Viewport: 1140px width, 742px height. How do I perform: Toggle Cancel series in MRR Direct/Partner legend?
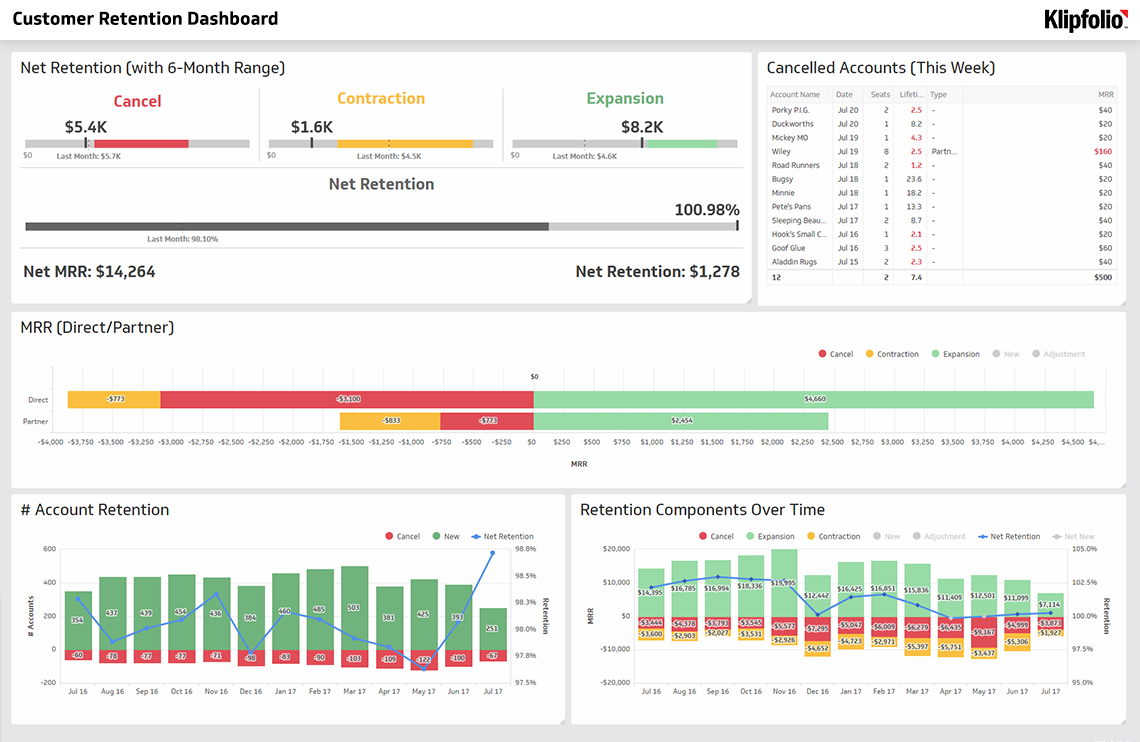(835, 354)
